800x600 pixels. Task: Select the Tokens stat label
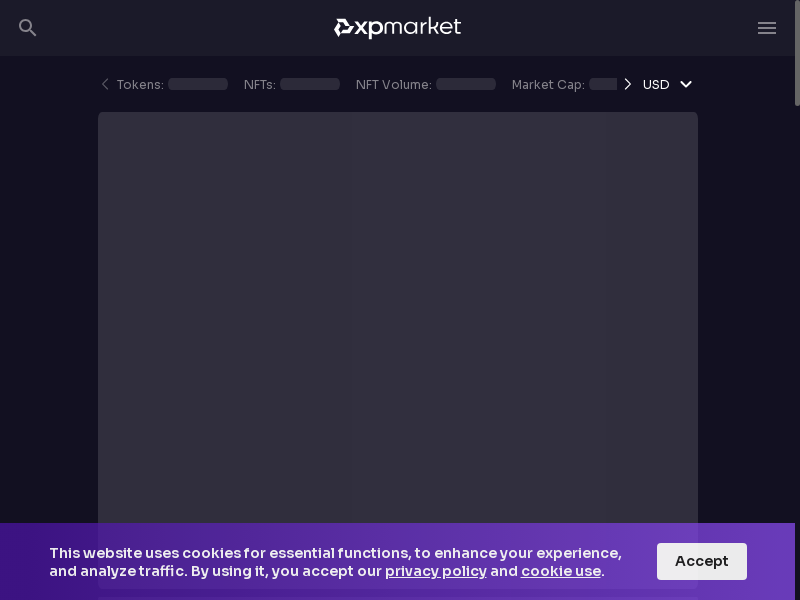point(140,85)
